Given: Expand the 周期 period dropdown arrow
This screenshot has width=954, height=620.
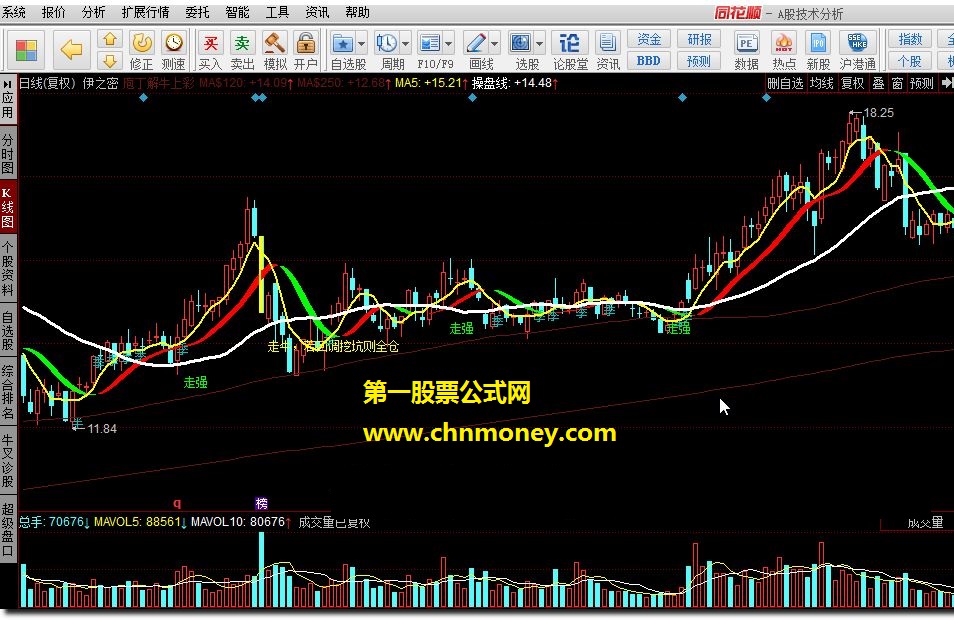Looking at the screenshot, I should (405, 44).
